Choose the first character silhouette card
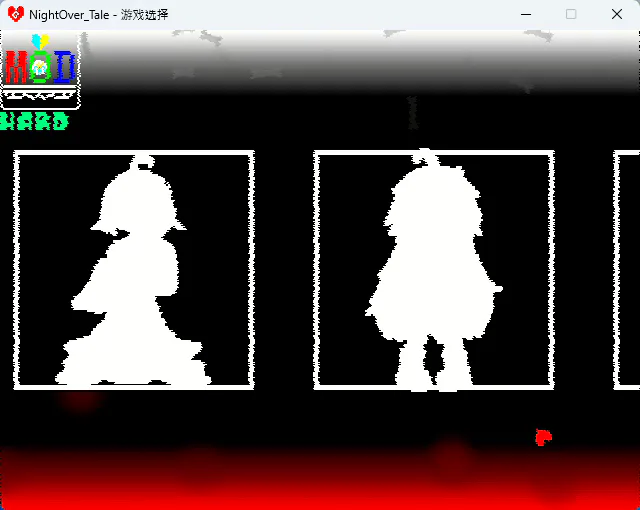Viewport: 640px width, 510px height. (134, 270)
